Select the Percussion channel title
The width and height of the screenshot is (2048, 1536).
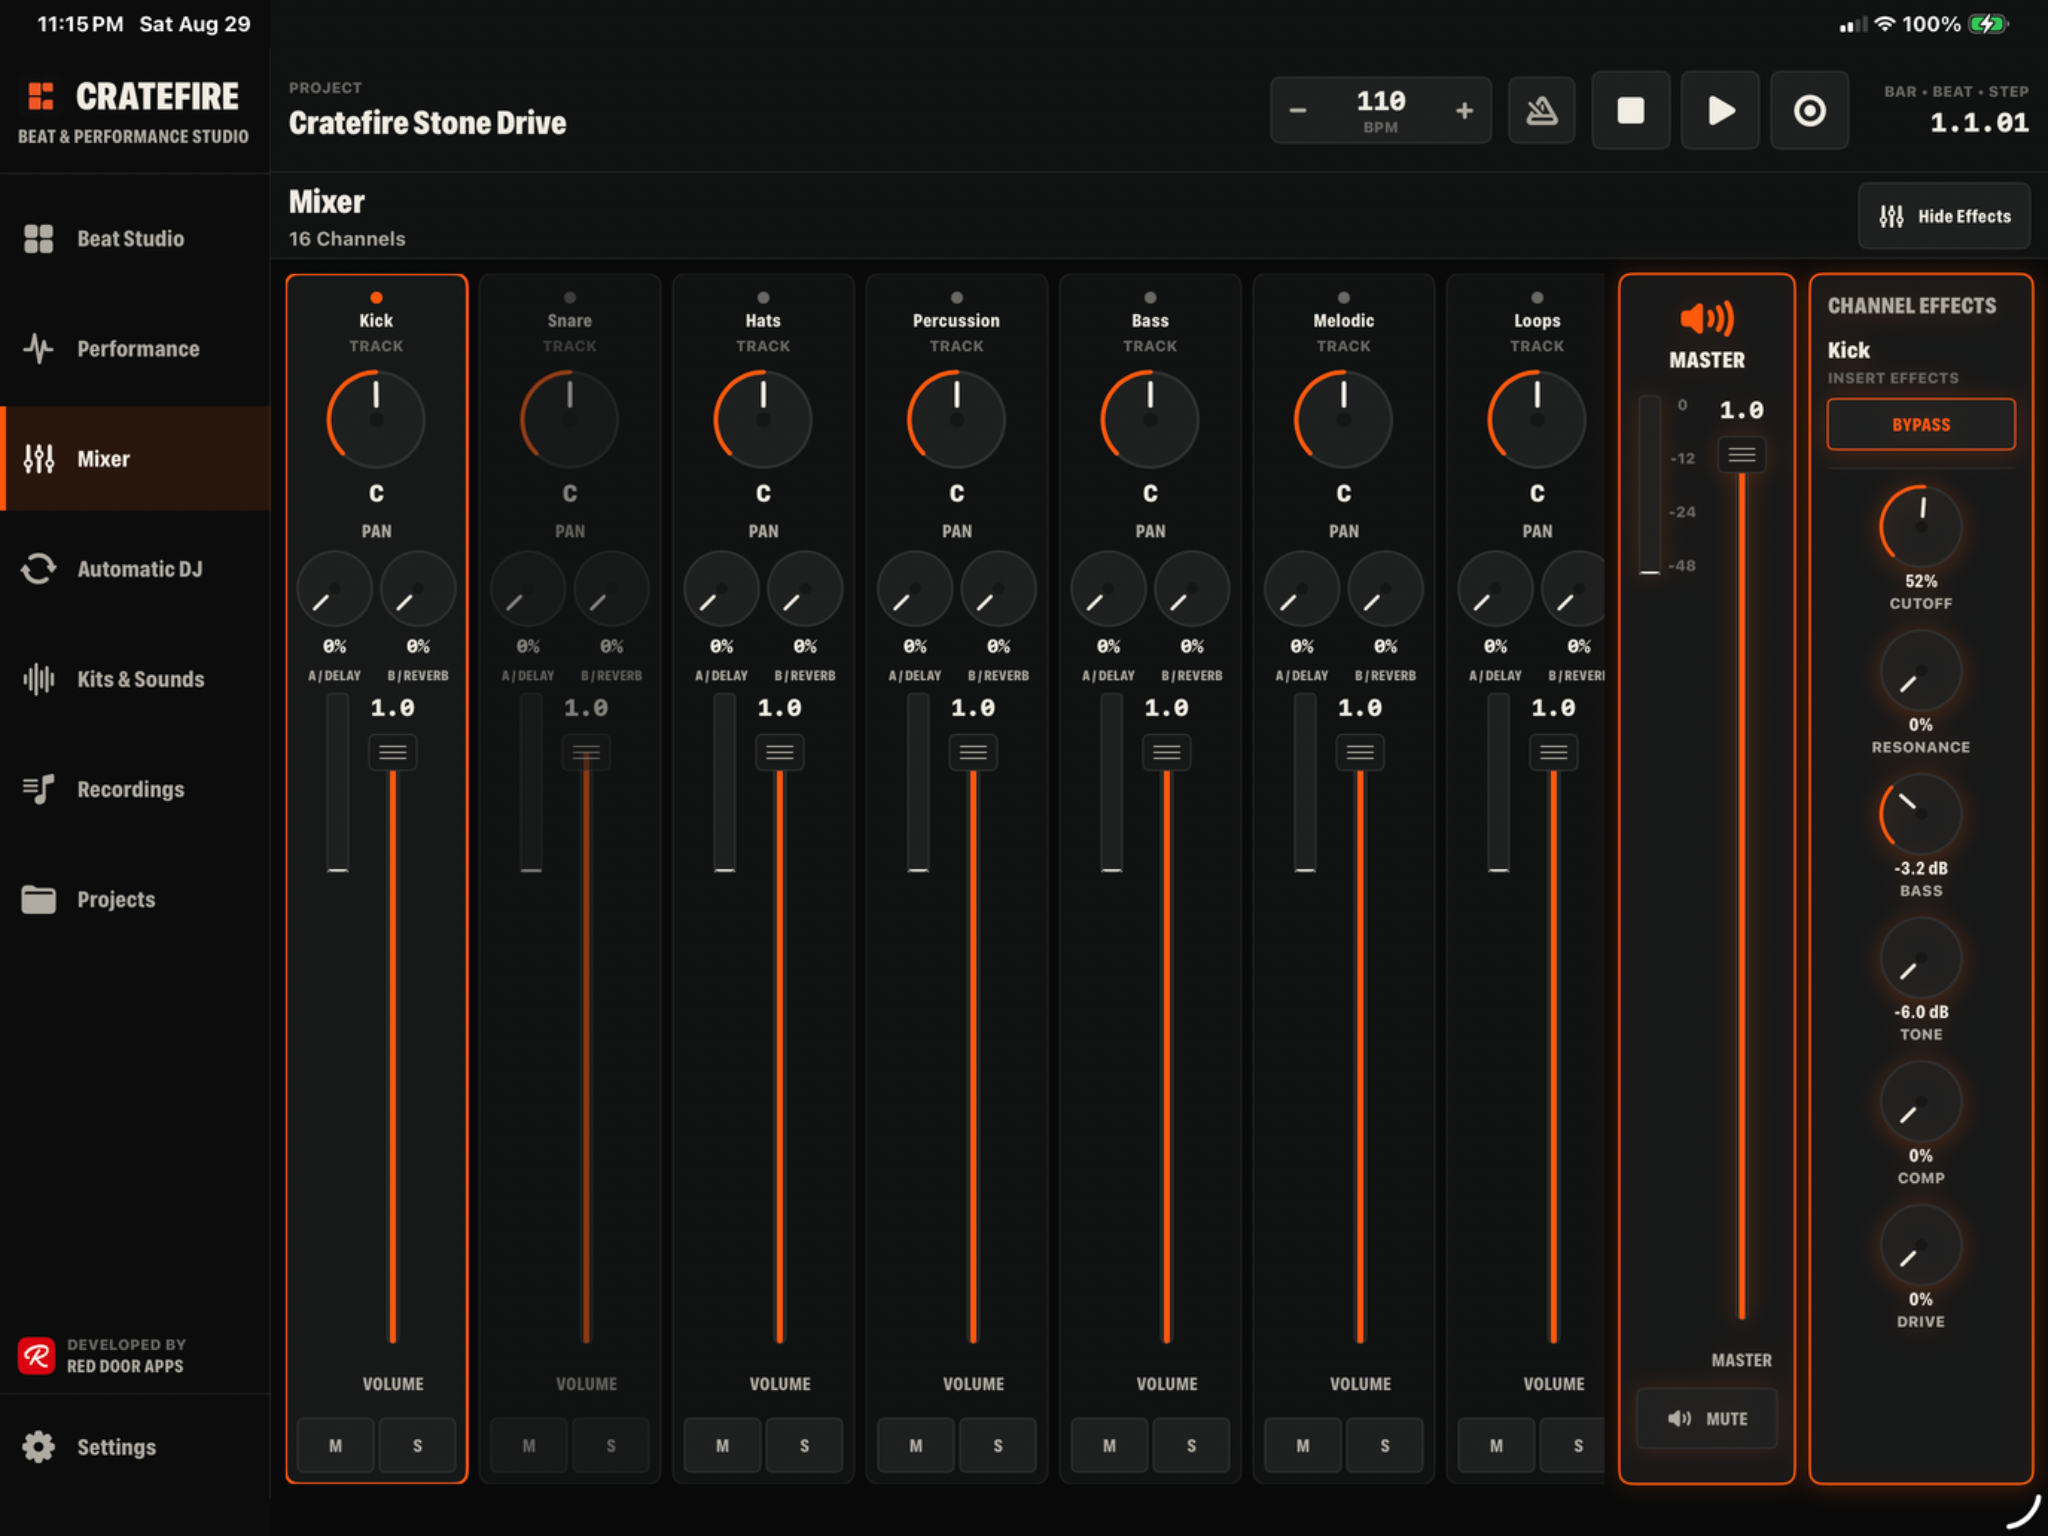(956, 321)
